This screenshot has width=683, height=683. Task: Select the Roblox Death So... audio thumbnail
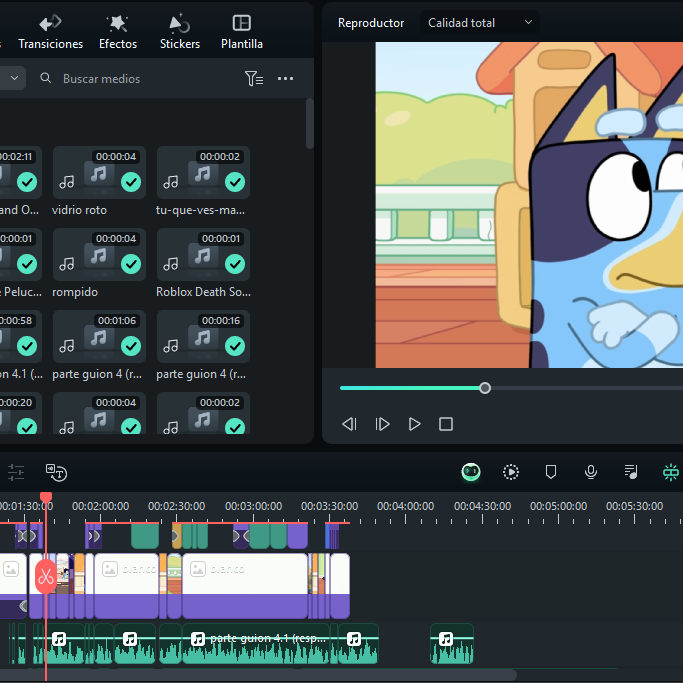(x=203, y=254)
